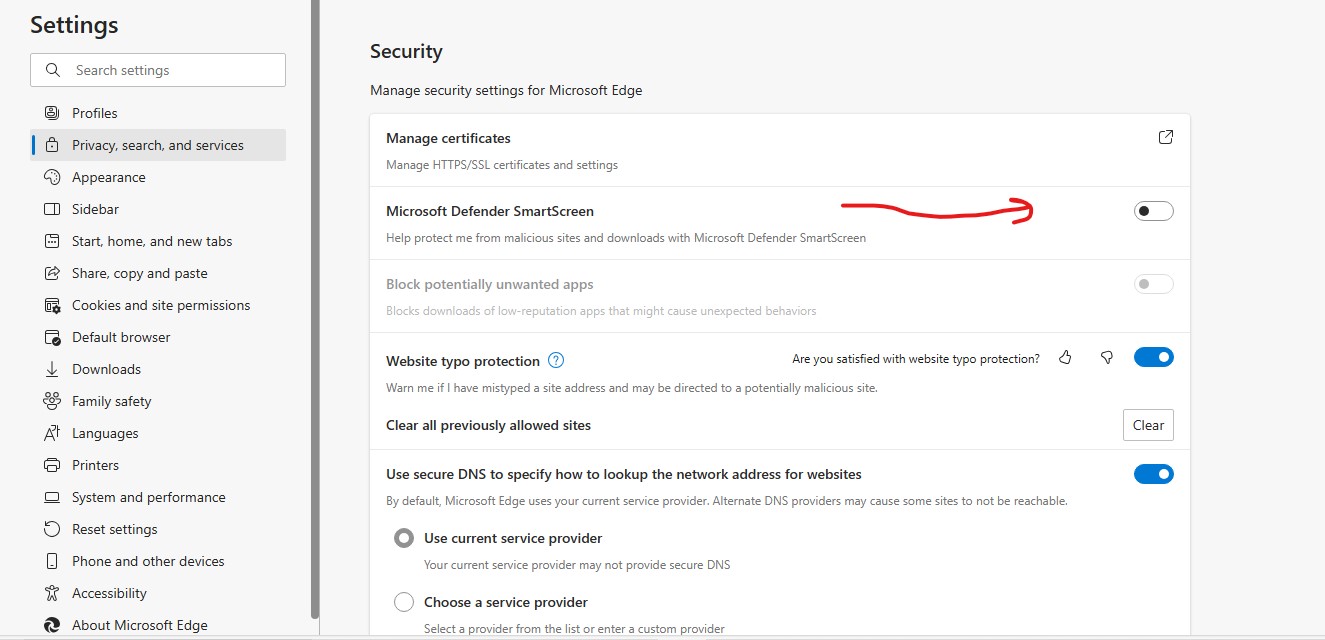Click the Accessibility icon
The width and height of the screenshot is (1325, 640).
click(x=52, y=593)
